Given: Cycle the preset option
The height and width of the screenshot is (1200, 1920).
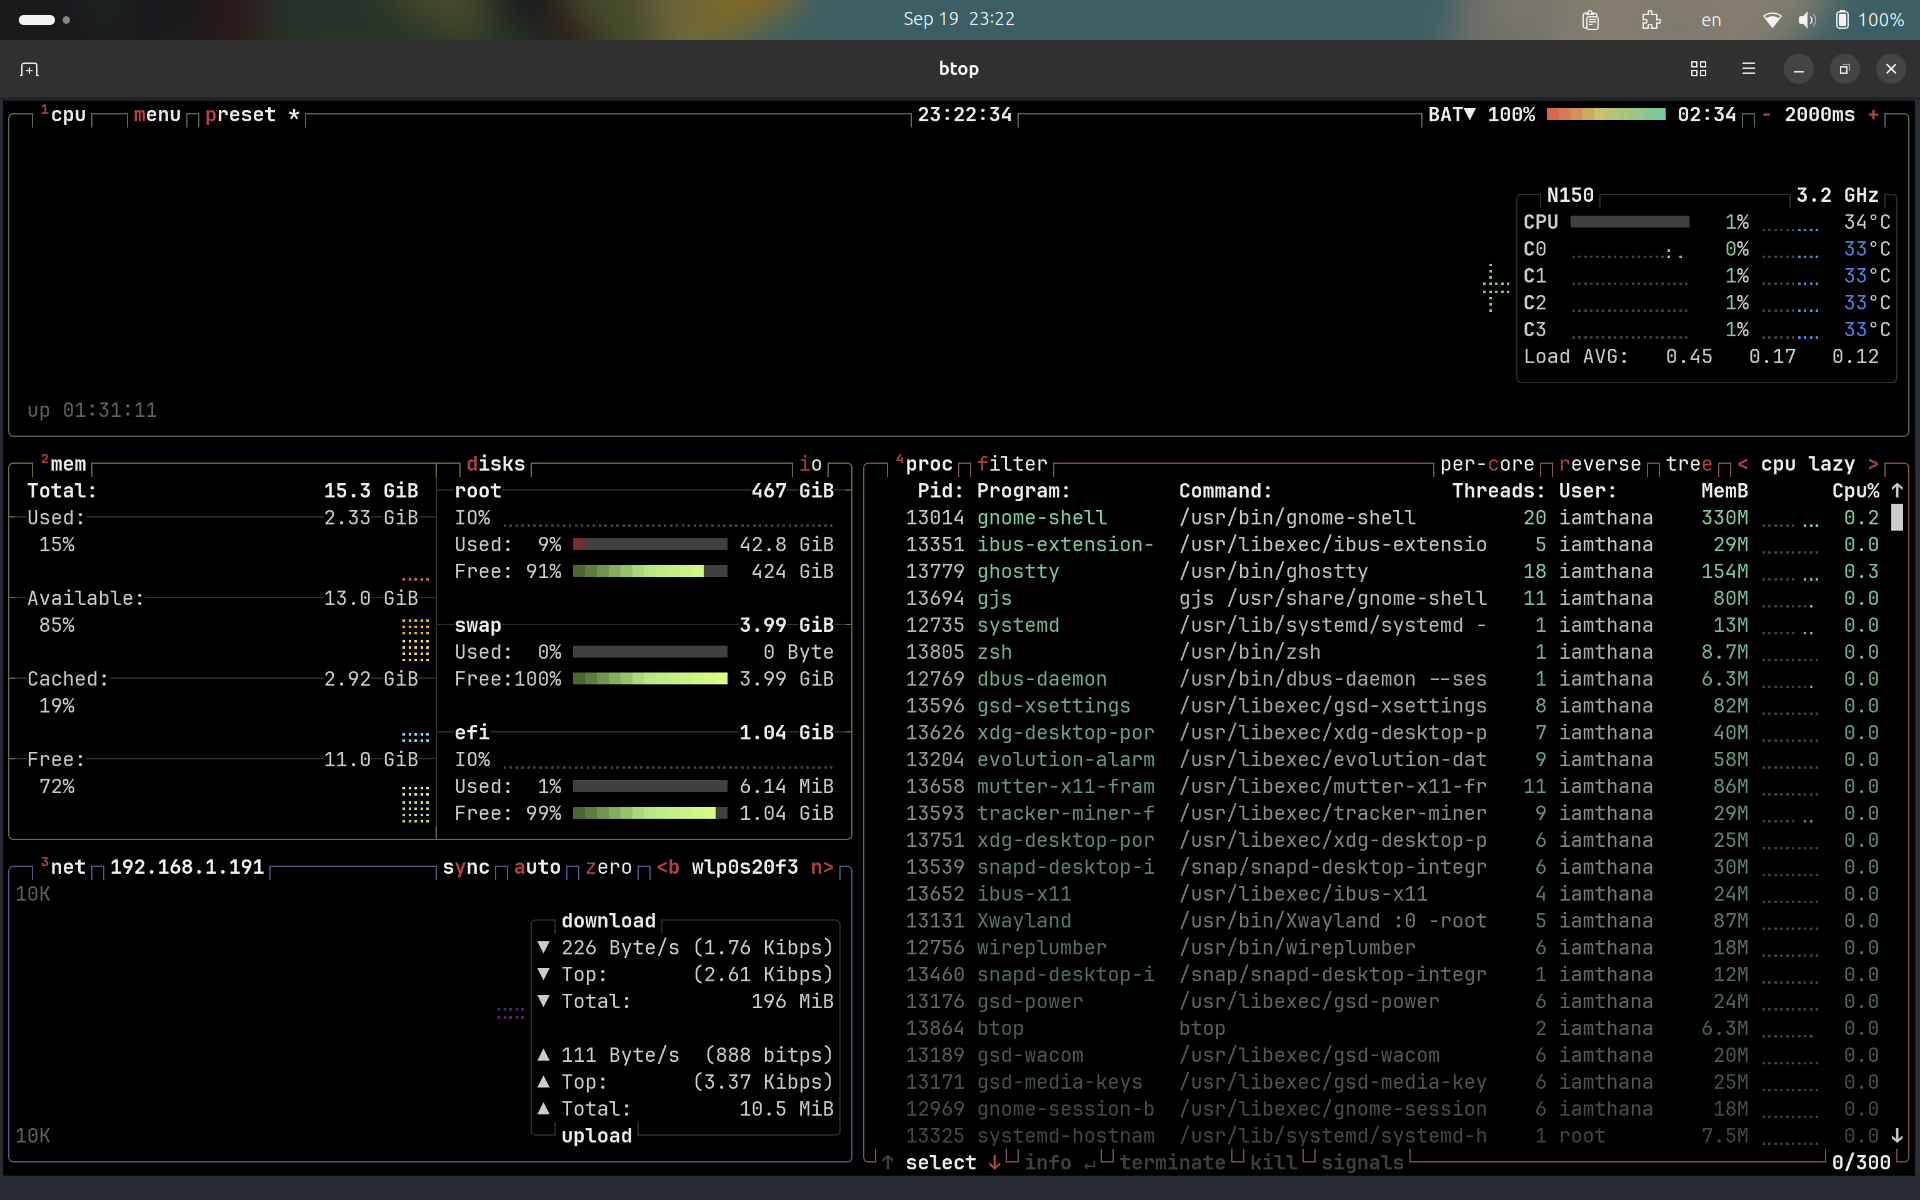Looking at the screenshot, I should [x=240, y=115].
